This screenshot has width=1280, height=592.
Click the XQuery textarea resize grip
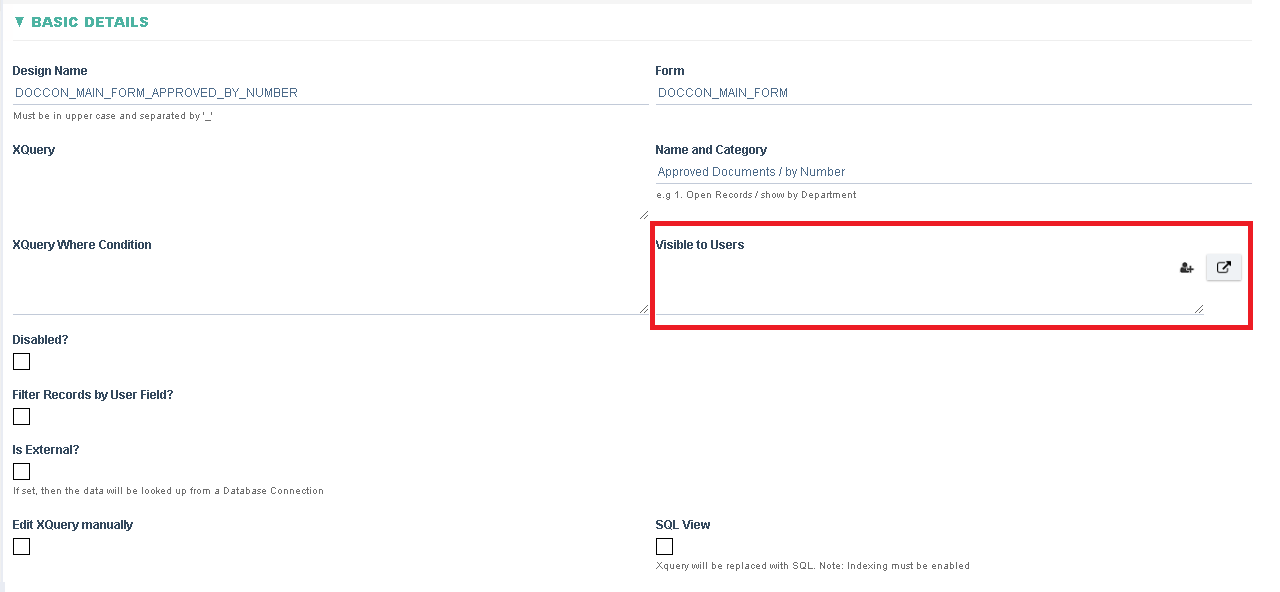[643, 214]
